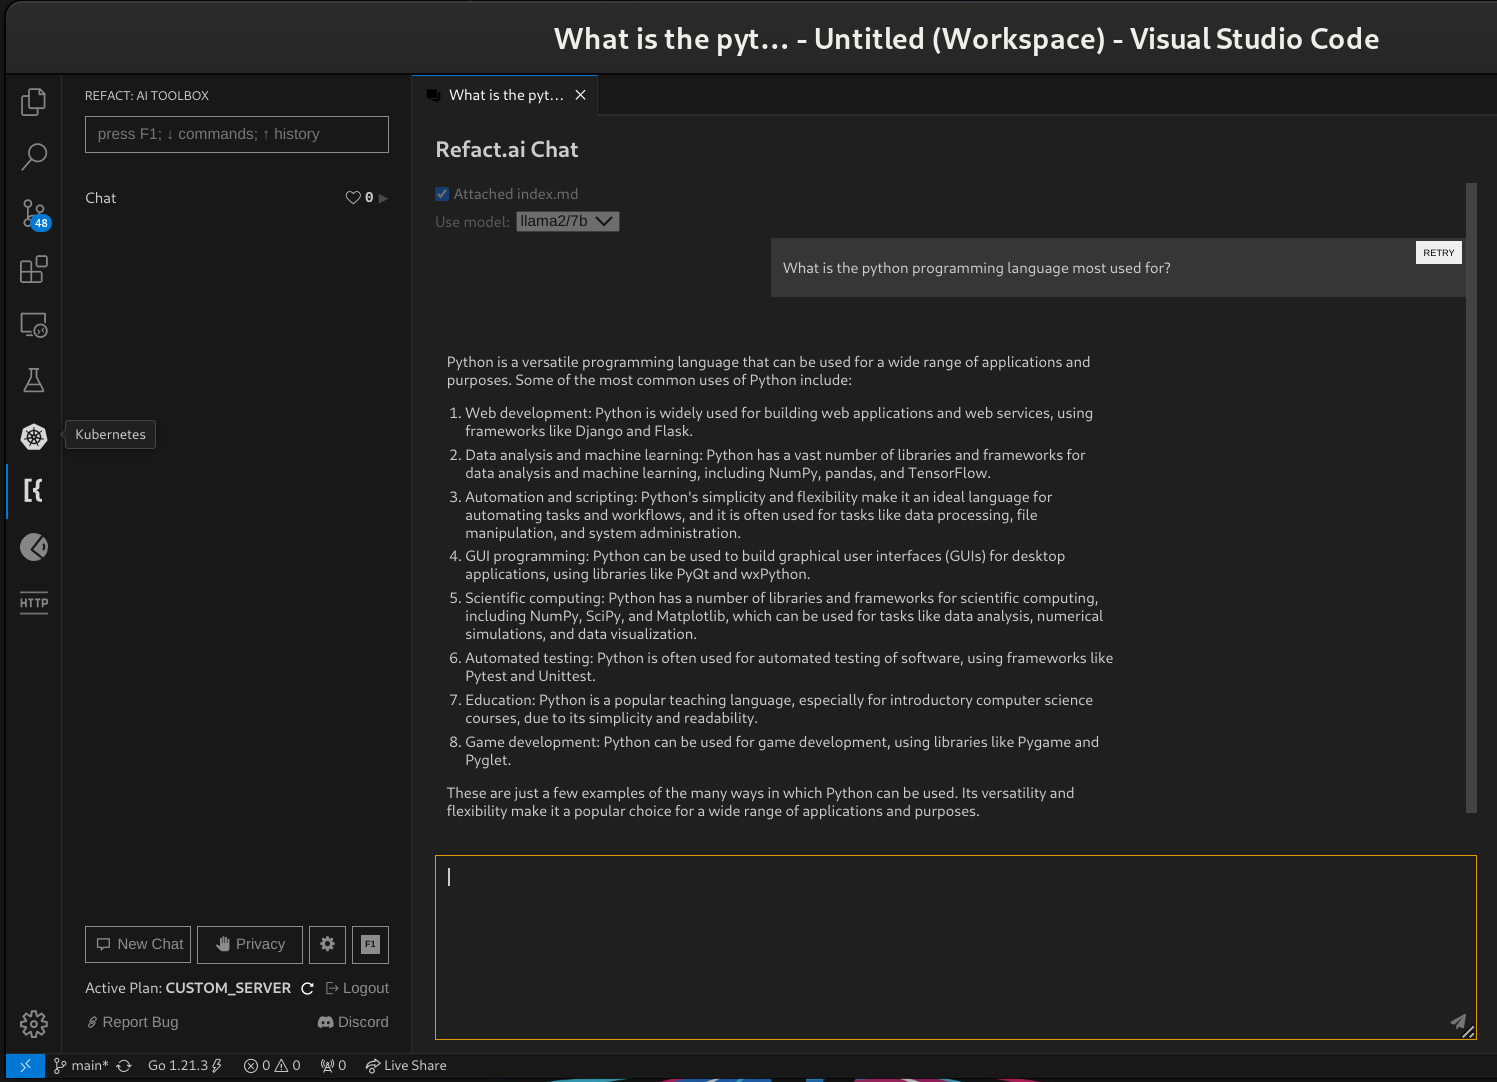Click the Refact.ai Chat heading
The image size is (1497, 1082).
[507, 150]
